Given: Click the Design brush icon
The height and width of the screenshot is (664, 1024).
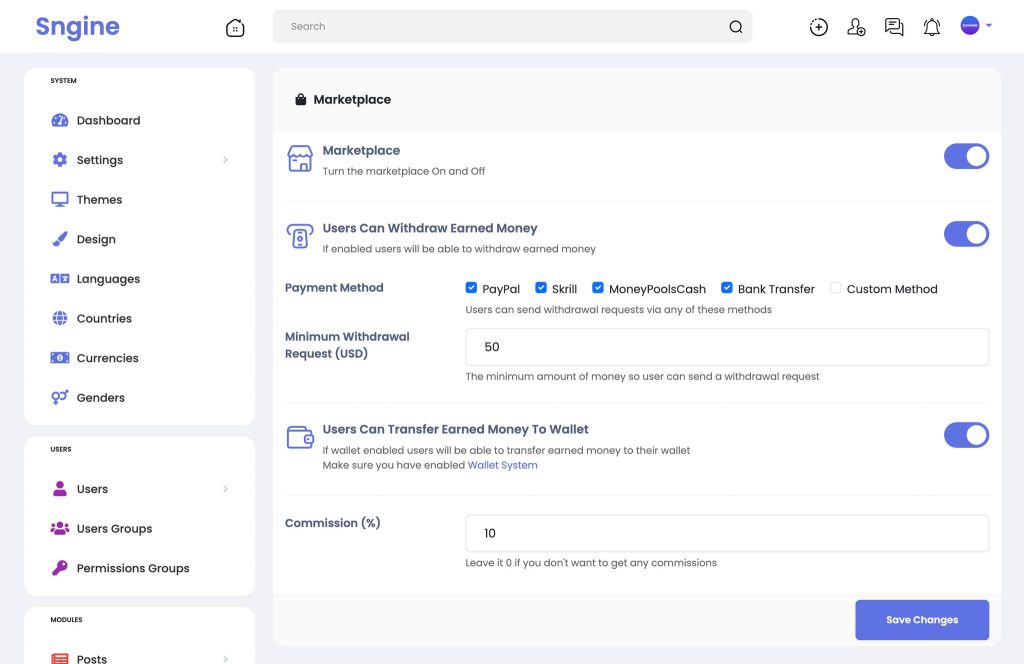Looking at the screenshot, I should pos(59,239).
